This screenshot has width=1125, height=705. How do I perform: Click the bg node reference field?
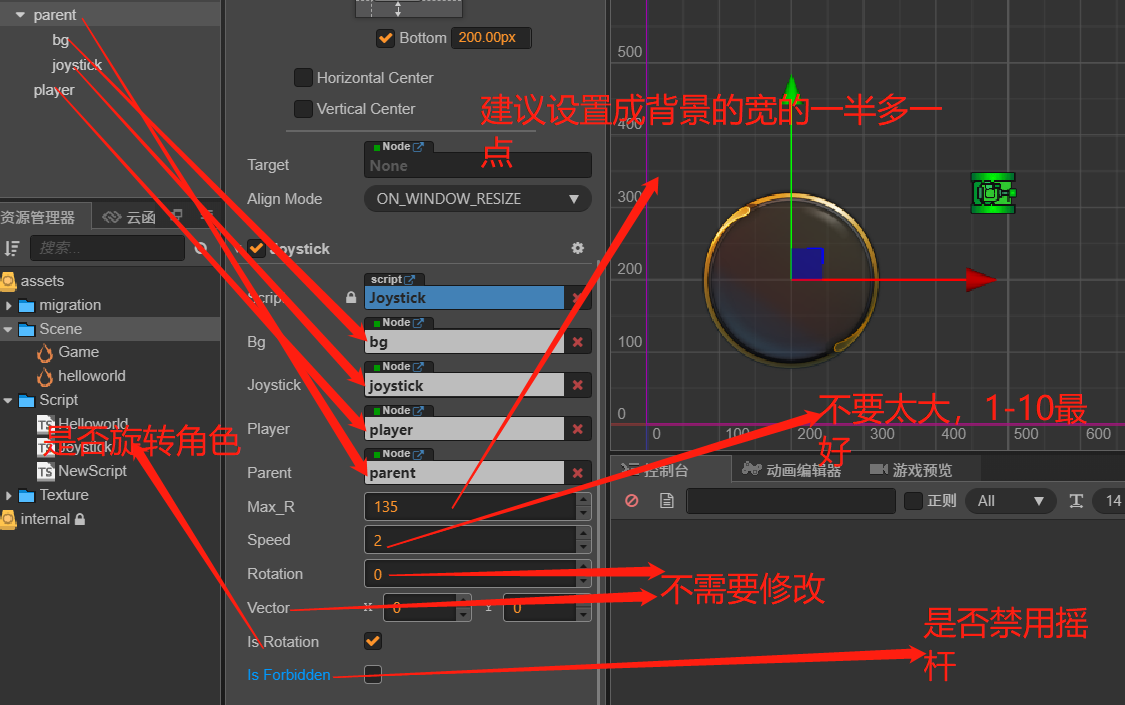(465, 342)
